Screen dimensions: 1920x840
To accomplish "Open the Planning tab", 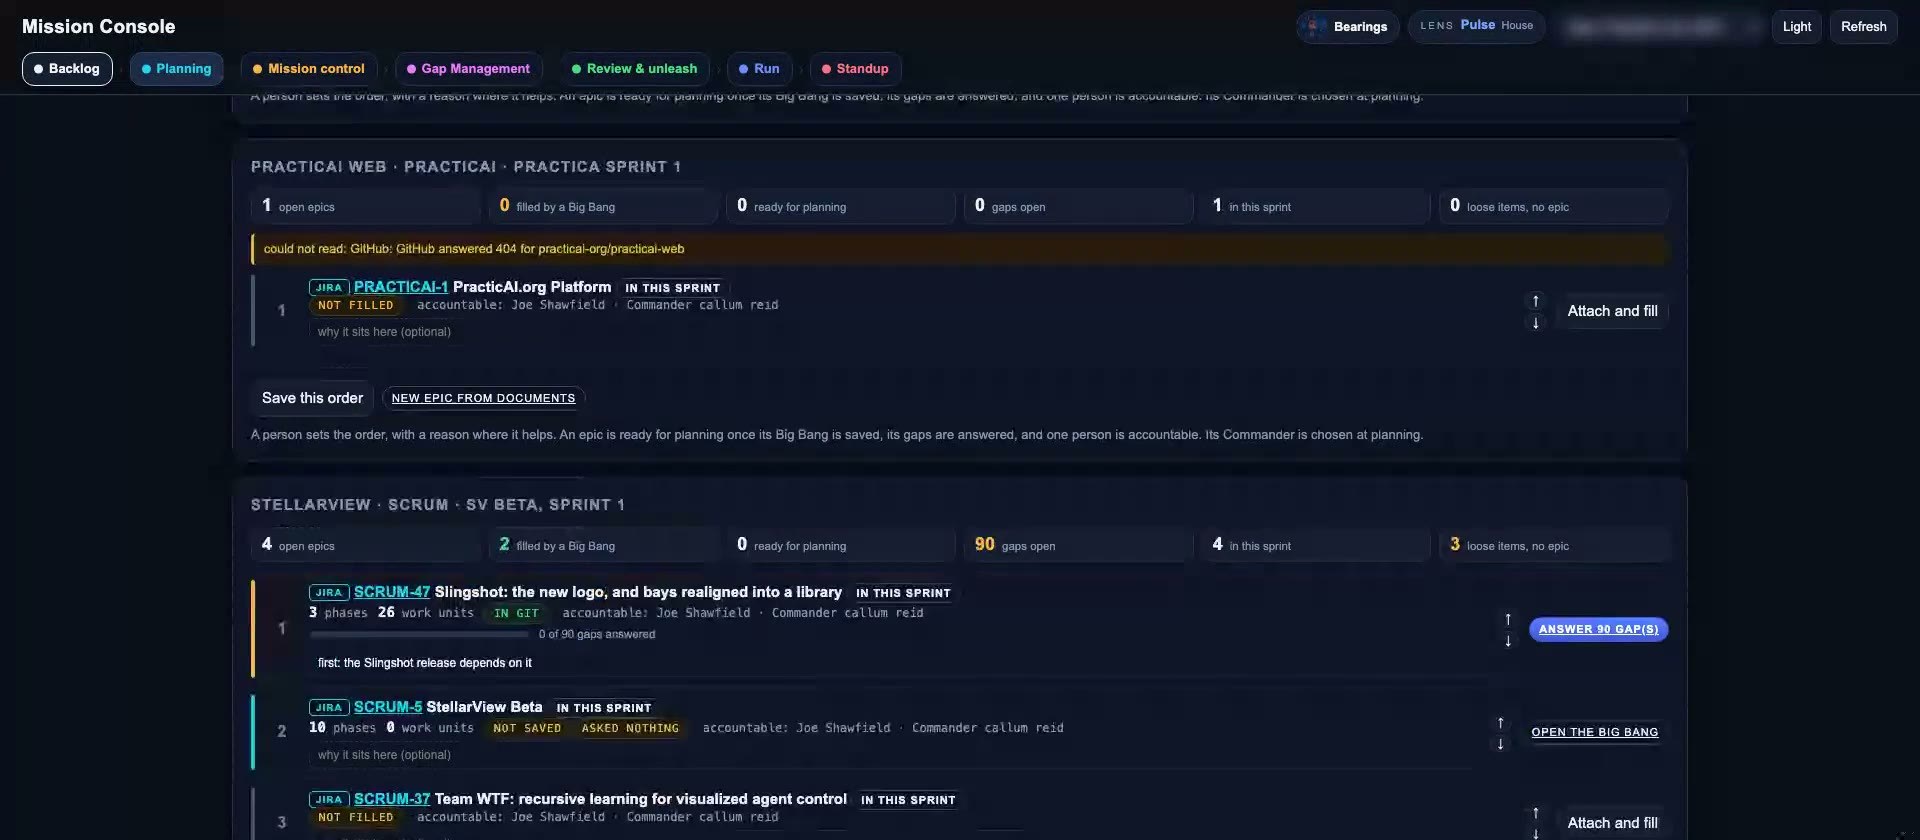I will (x=177, y=69).
